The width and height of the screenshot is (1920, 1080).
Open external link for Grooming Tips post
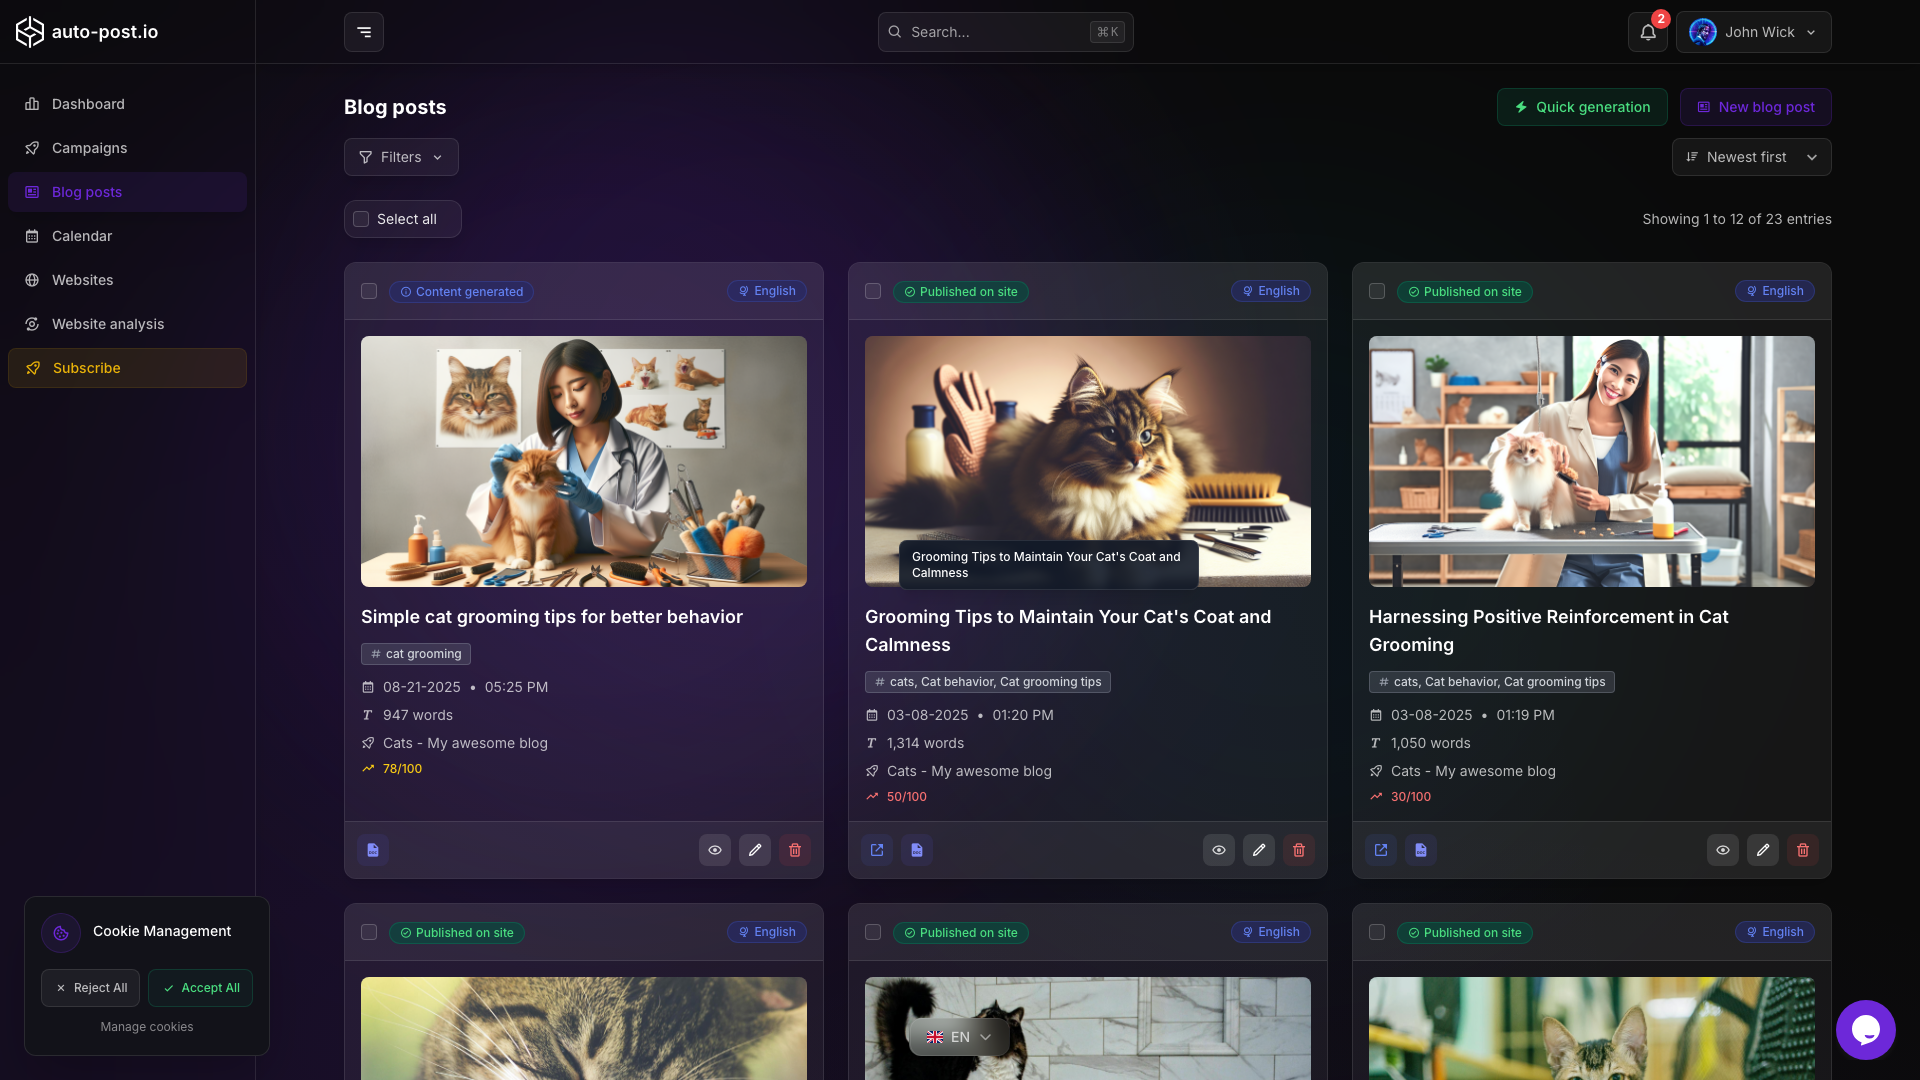876,849
